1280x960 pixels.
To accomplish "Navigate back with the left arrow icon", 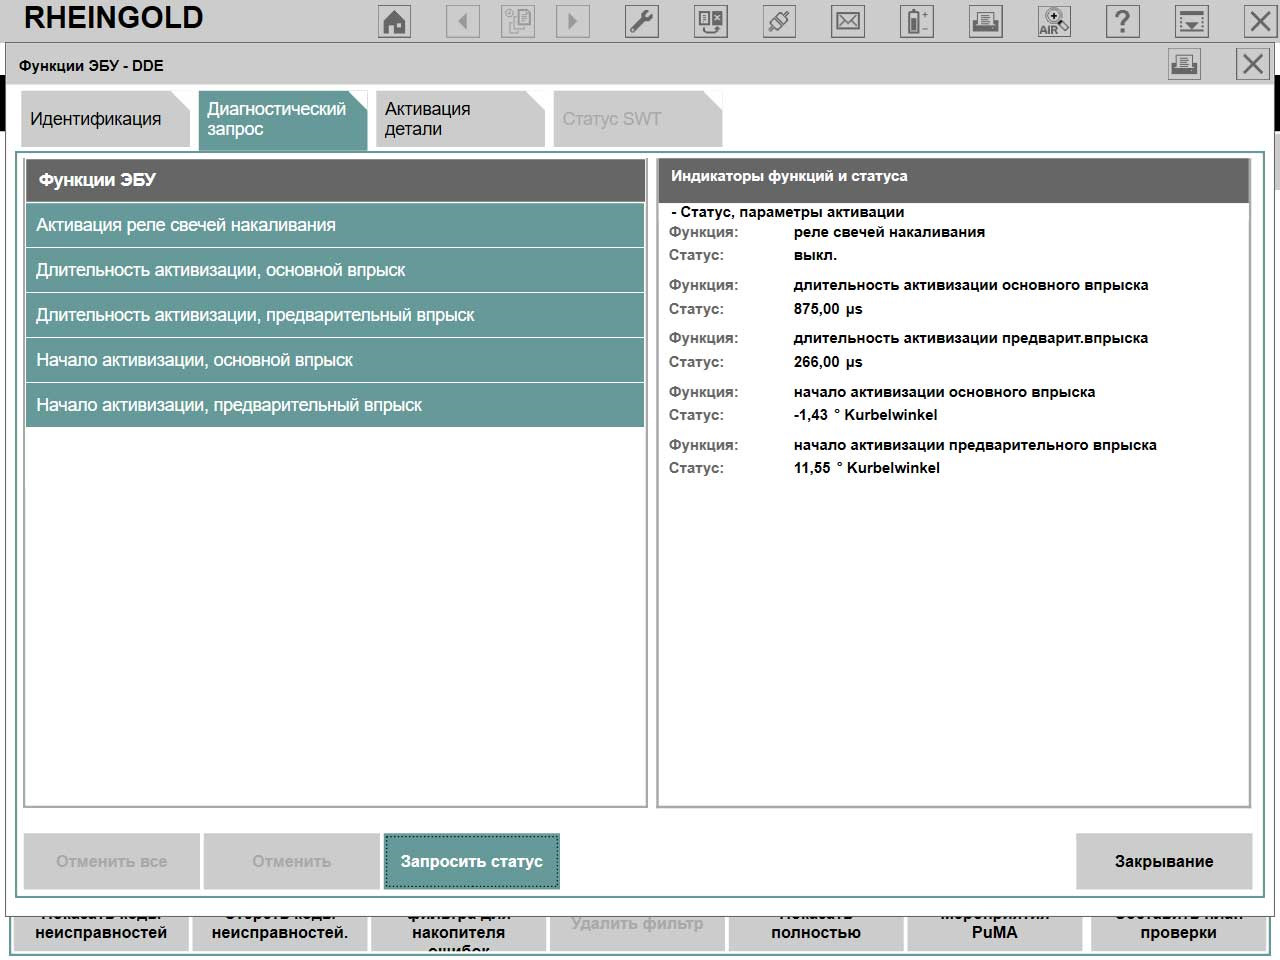I will click(462, 21).
